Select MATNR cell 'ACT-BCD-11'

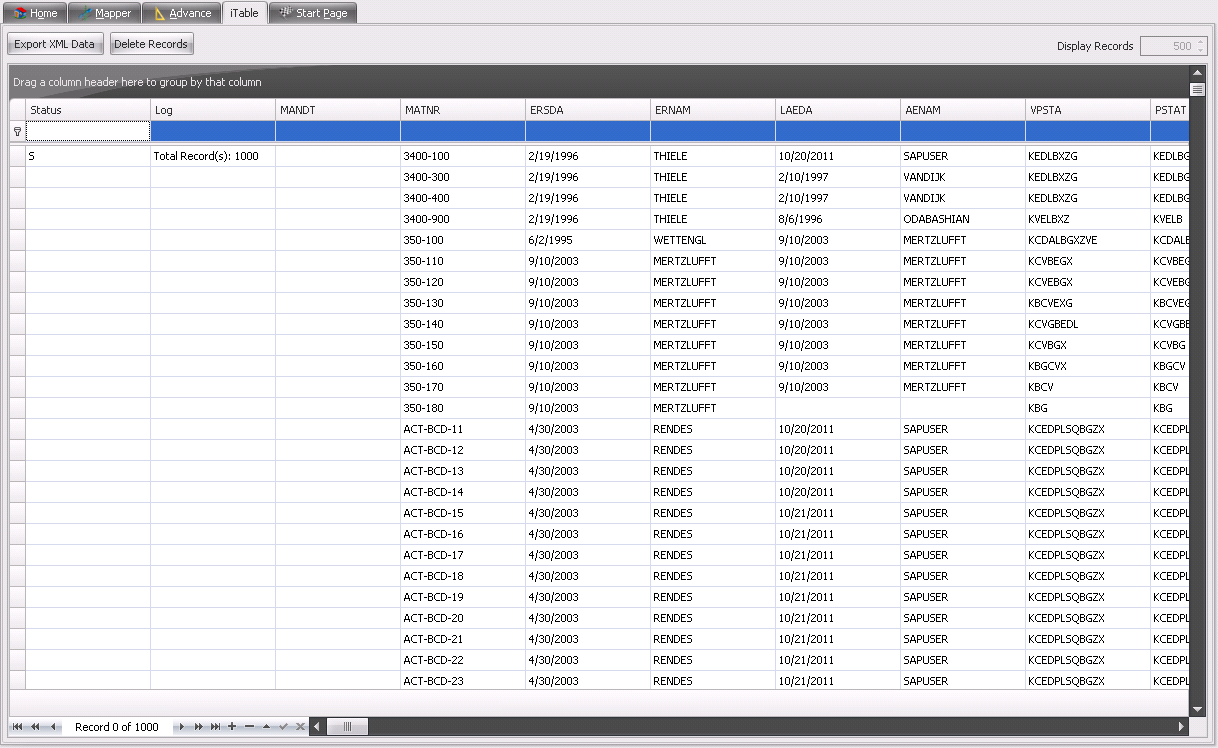coord(463,429)
